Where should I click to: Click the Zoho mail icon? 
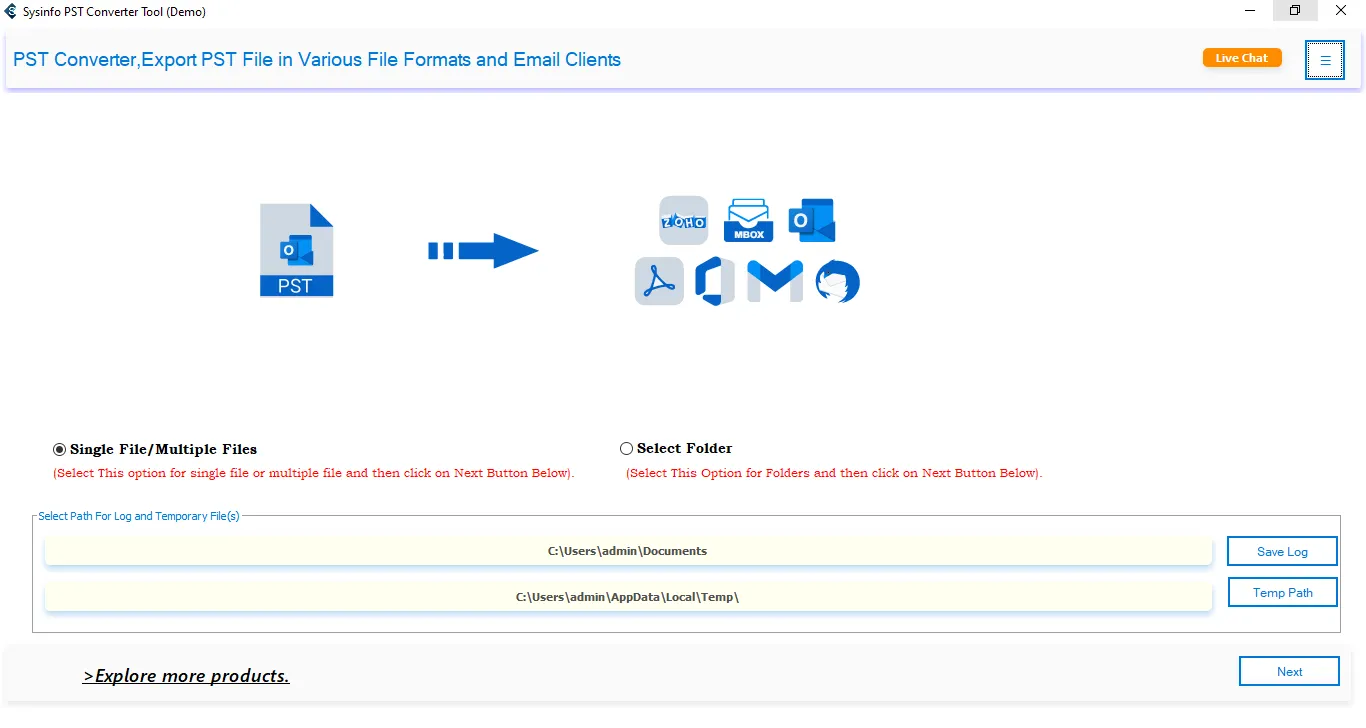(x=684, y=220)
